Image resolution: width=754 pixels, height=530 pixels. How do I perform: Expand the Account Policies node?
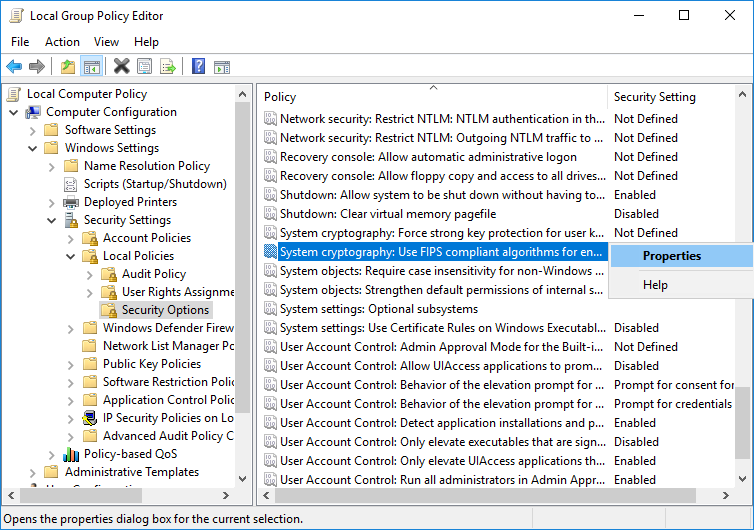click(70, 238)
